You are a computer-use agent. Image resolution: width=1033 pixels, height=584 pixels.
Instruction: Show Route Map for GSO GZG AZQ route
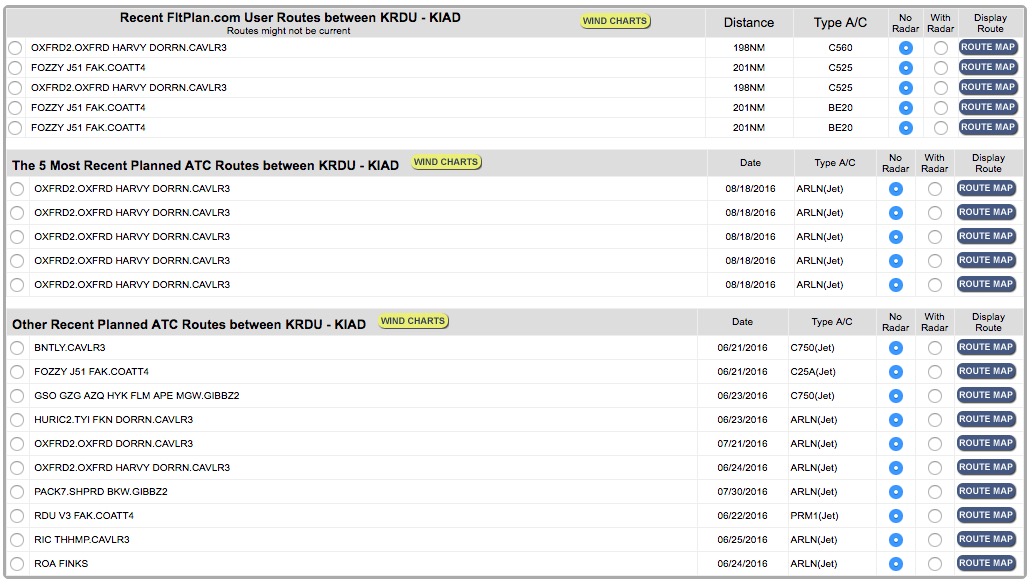pyautogui.click(x=986, y=395)
